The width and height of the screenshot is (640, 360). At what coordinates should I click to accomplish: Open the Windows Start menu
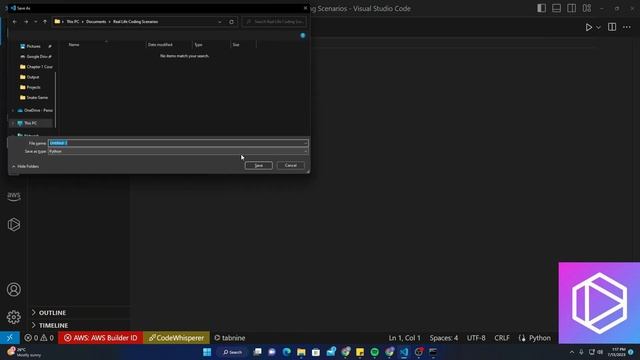pyautogui.click(x=207, y=352)
